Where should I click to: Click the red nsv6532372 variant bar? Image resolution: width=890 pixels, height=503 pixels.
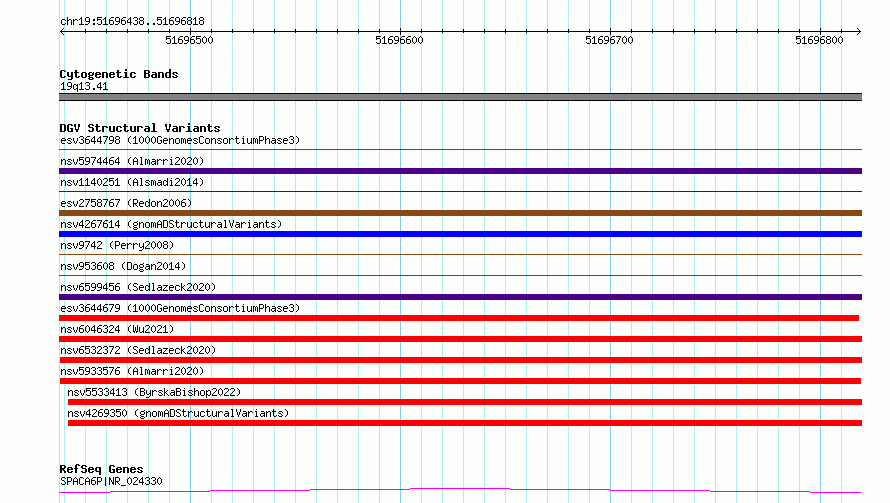click(460, 360)
